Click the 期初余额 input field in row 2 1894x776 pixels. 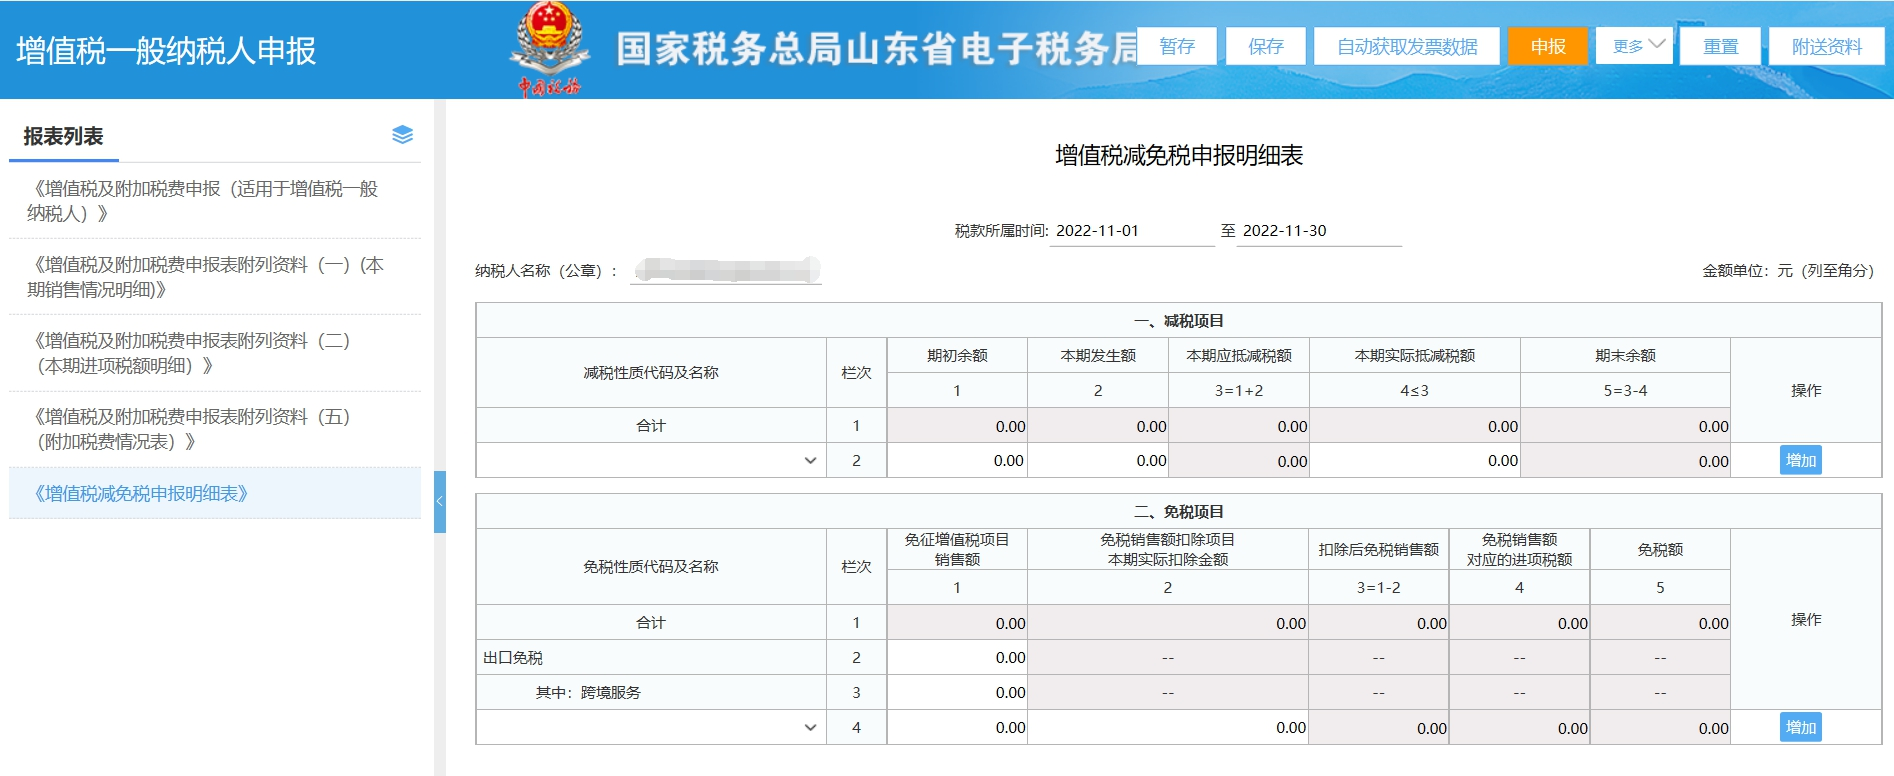pyautogui.click(x=957, y=461)
